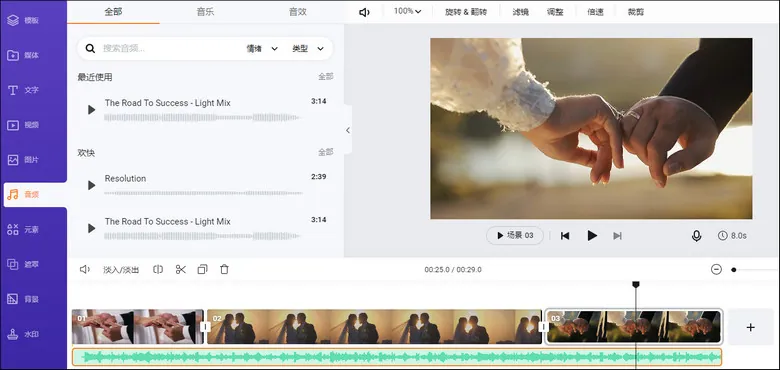The height and width of the screenshot is (370, 780).
Task: Select scene 03 clip on the timeline
Action: tap(634, 327)
